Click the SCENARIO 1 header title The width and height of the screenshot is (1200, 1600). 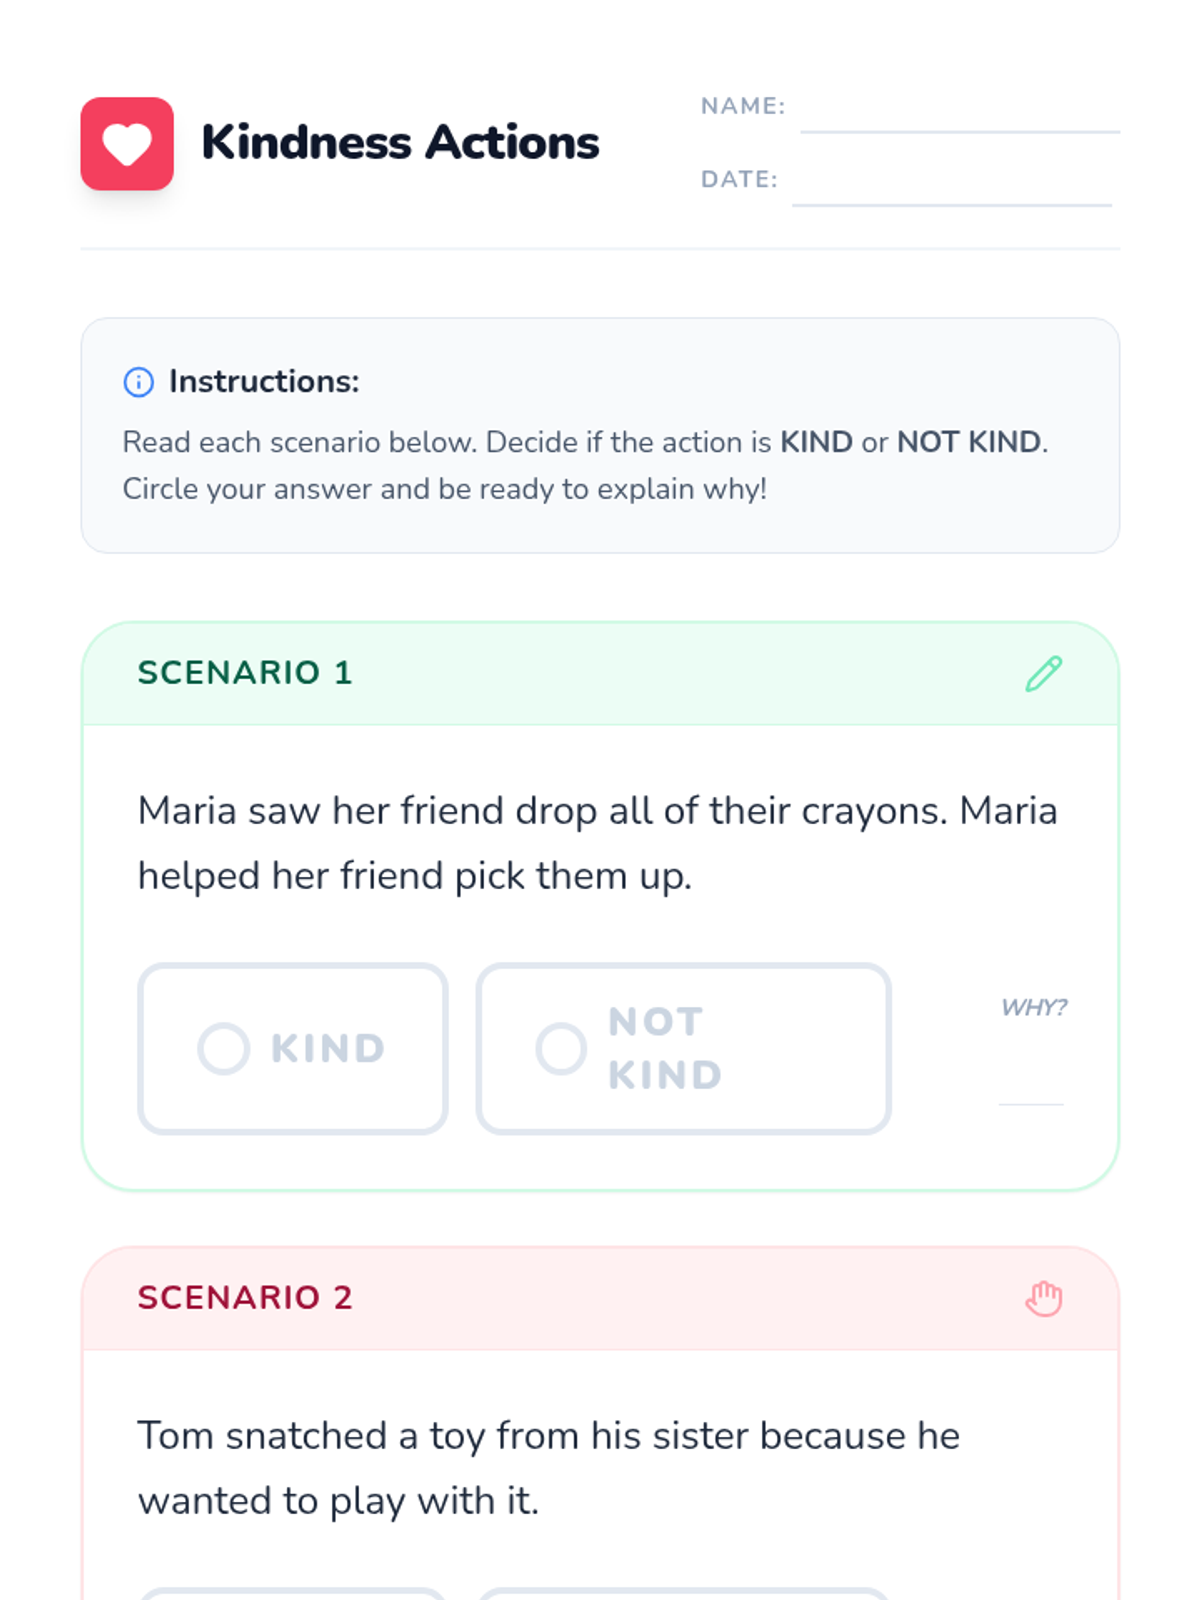pos(245,673)
